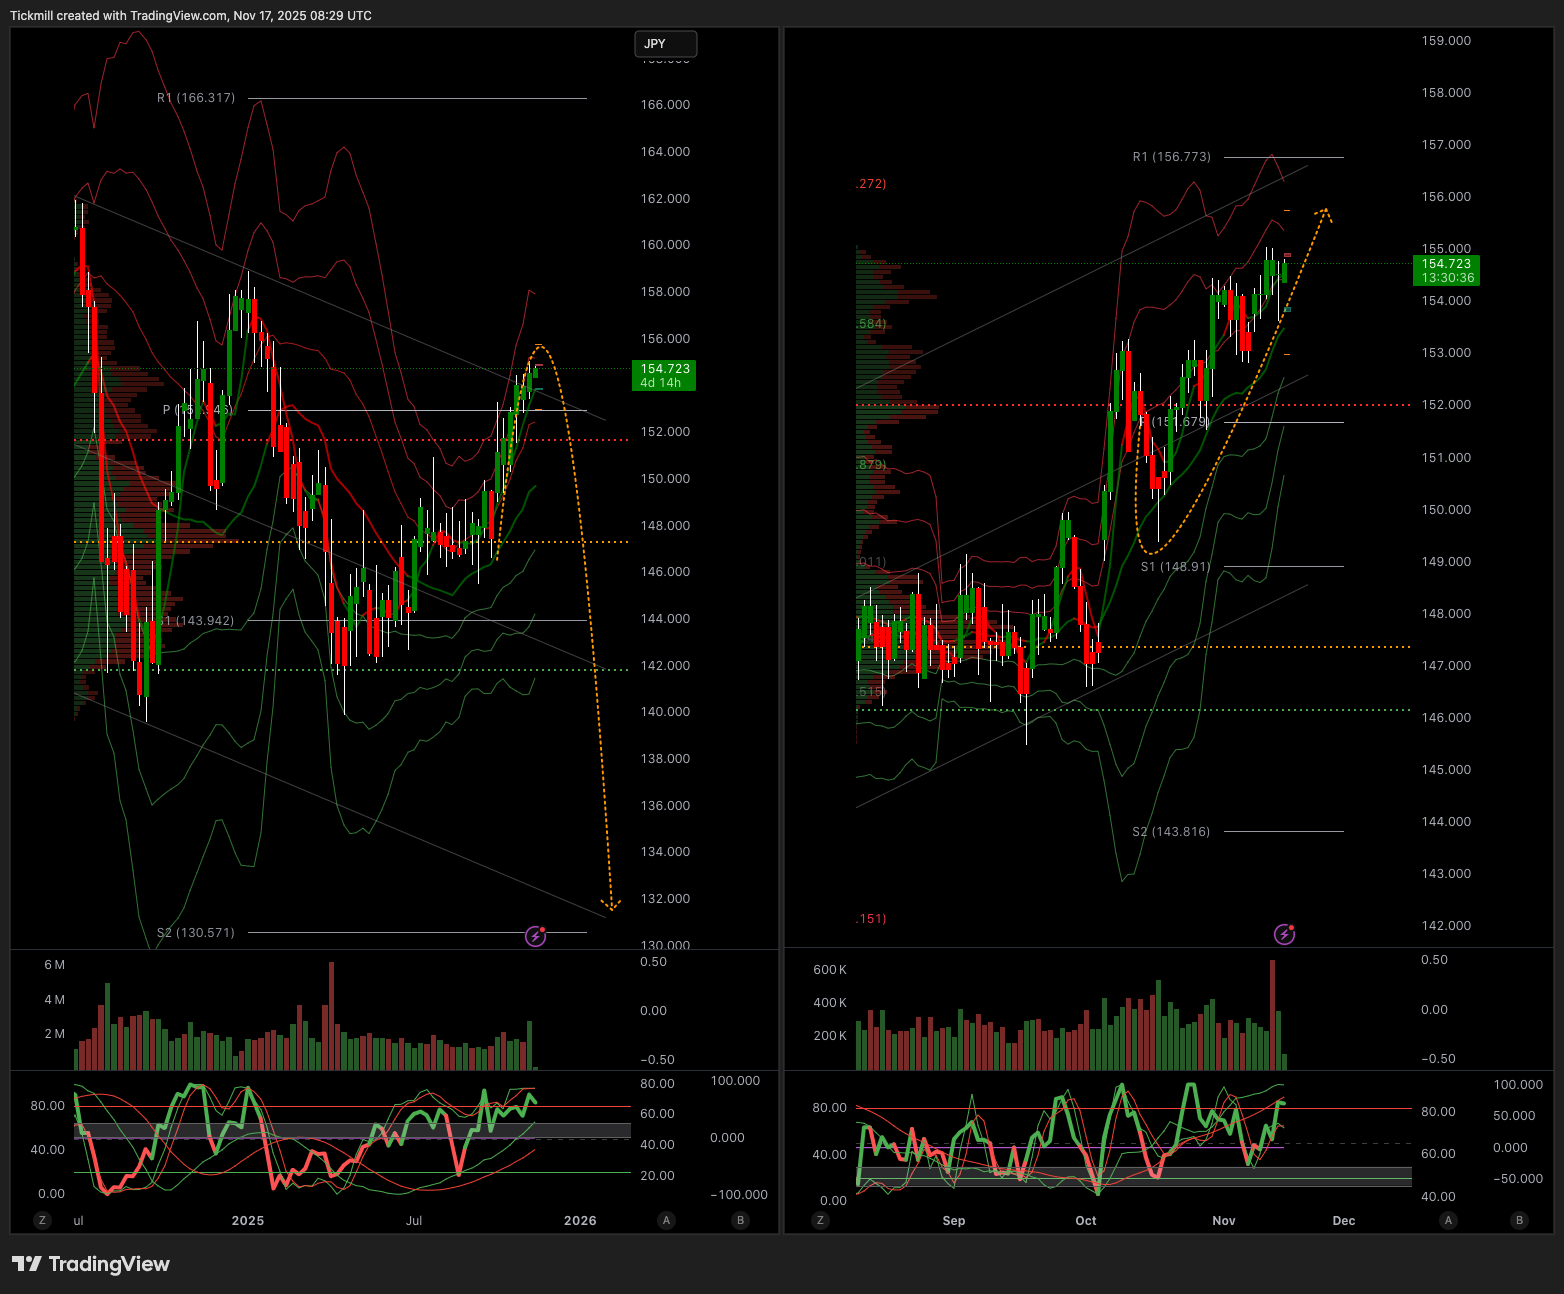This screenshot has width=1564, height=1294.
Task: Select the R1 (156.773) pivot label
Action: [x=1171, y=157]
